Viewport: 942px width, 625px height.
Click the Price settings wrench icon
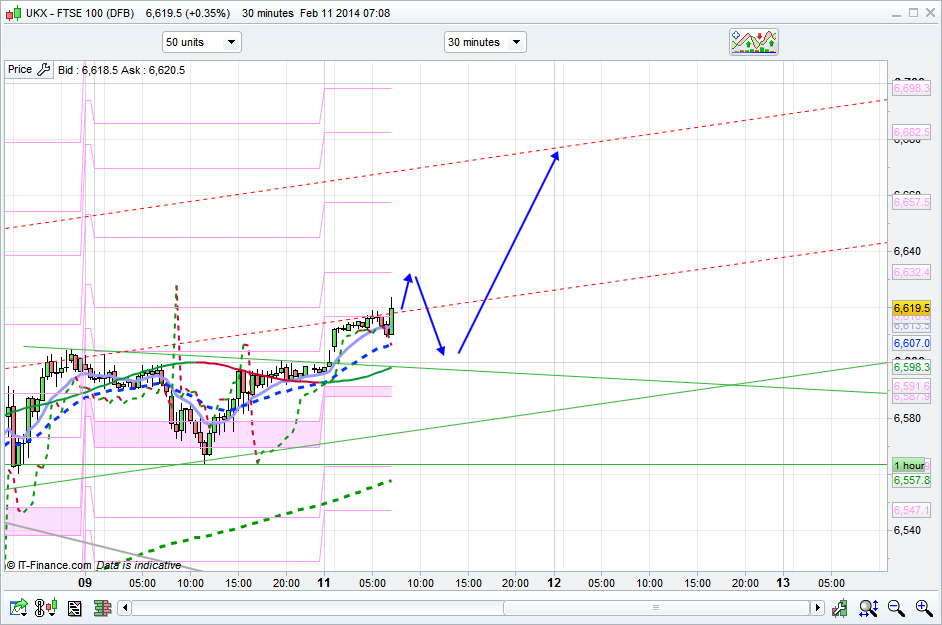(x=43, y=70)
